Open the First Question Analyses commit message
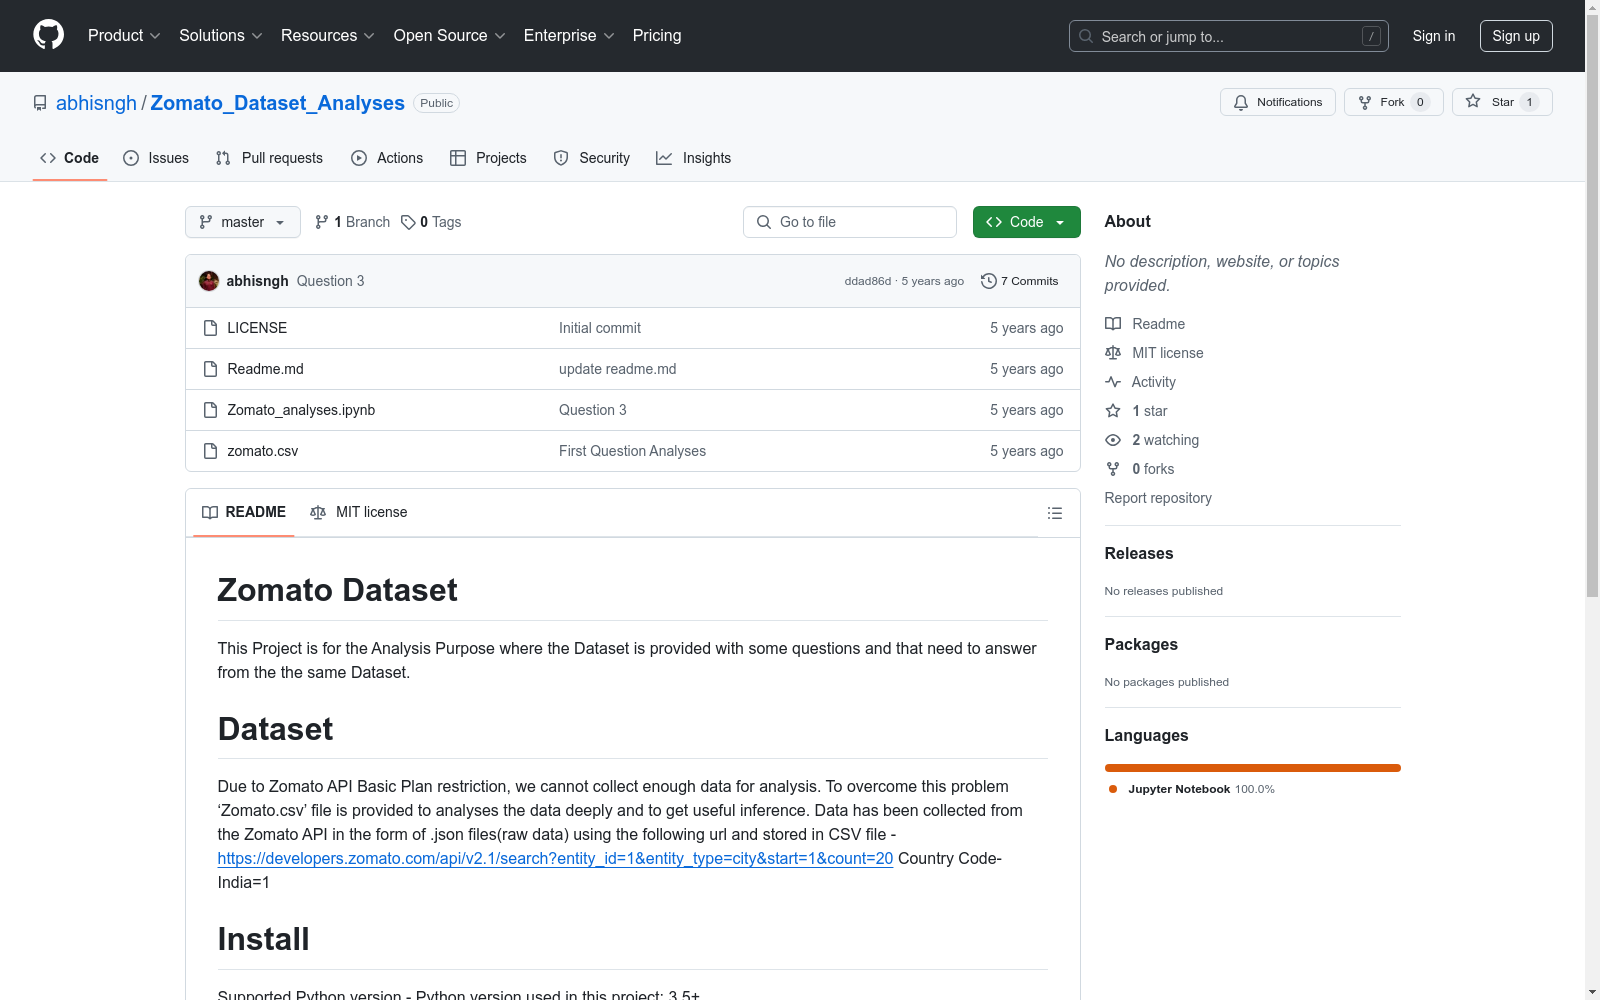 632,451
